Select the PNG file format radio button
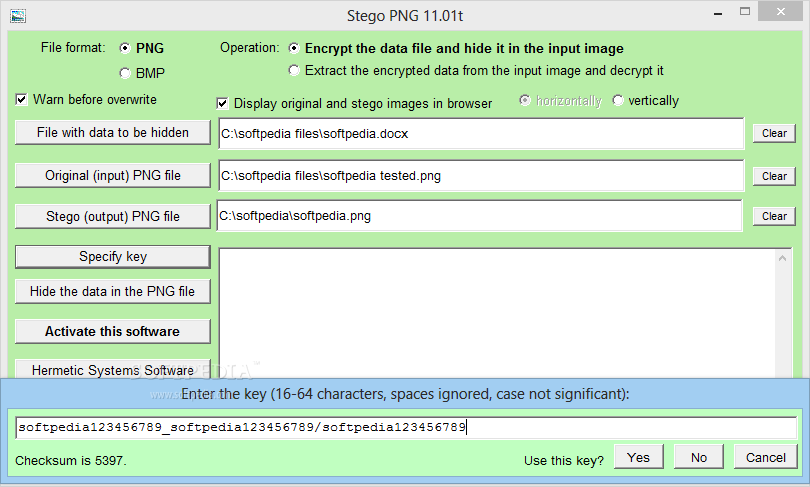The image size is (810, 487). click(124, 48)
